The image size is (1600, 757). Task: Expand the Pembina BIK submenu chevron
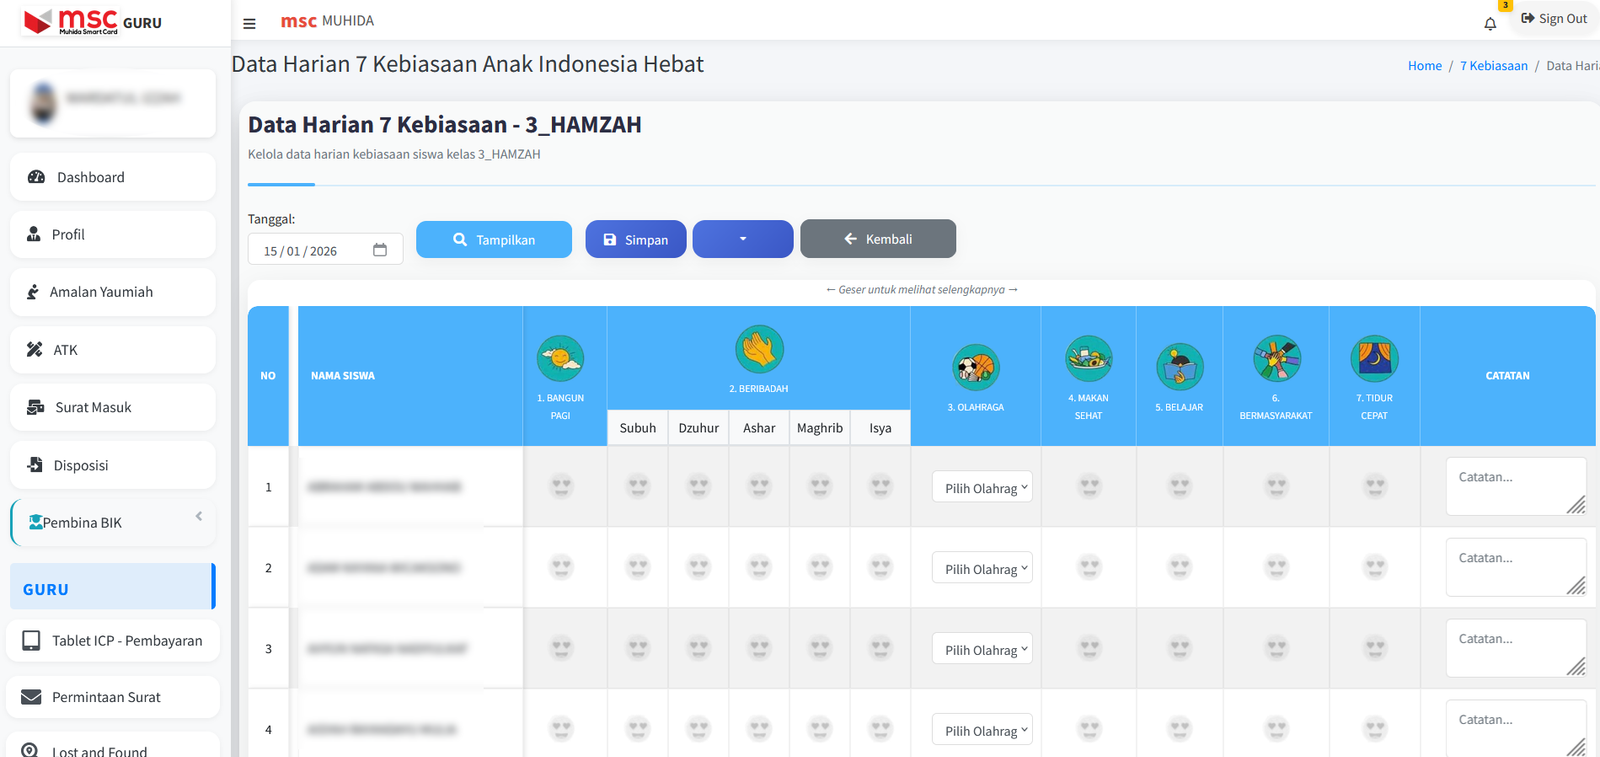[x=199, y=516]
